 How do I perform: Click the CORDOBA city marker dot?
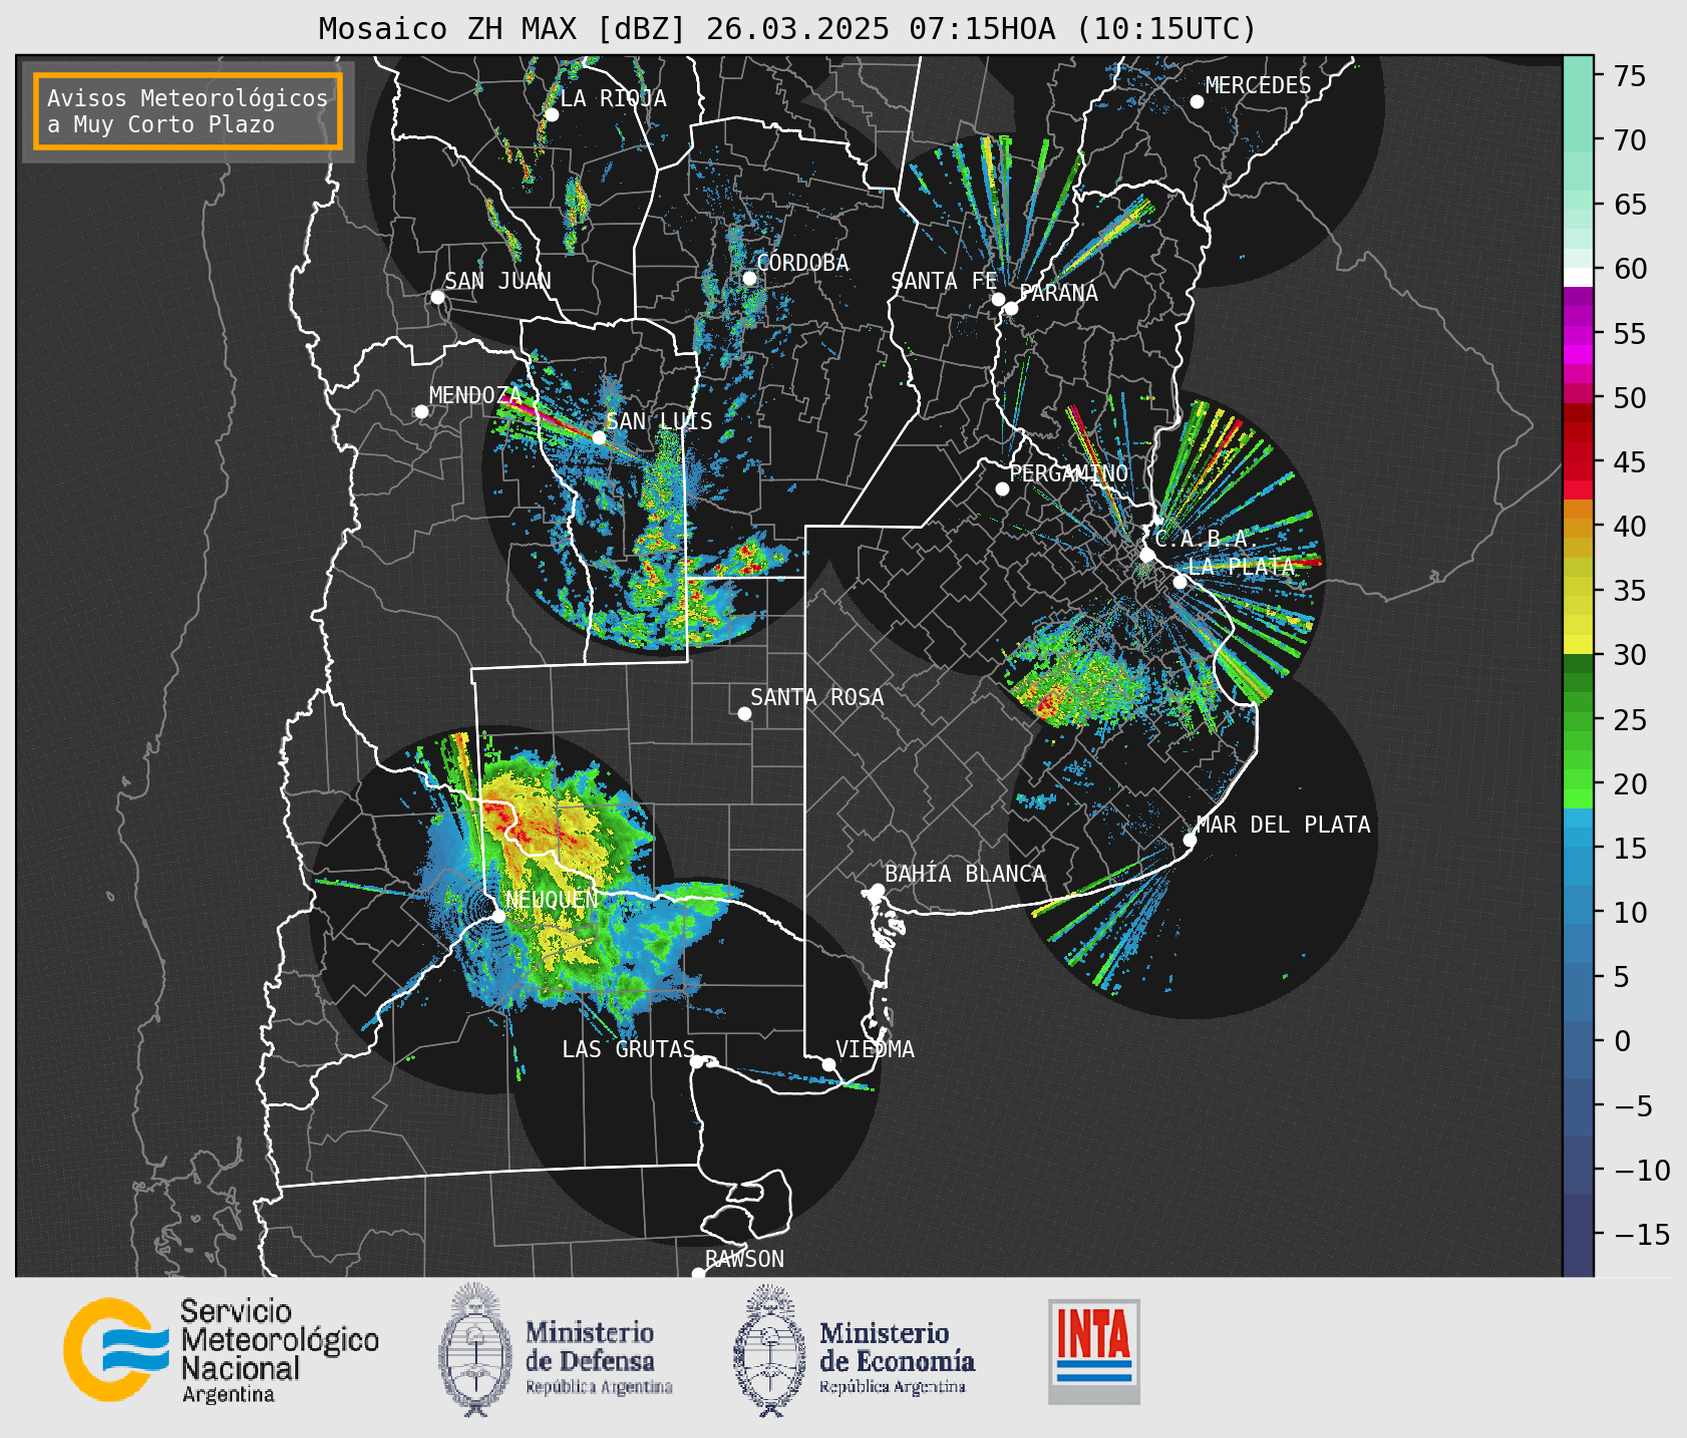(749, 278)
